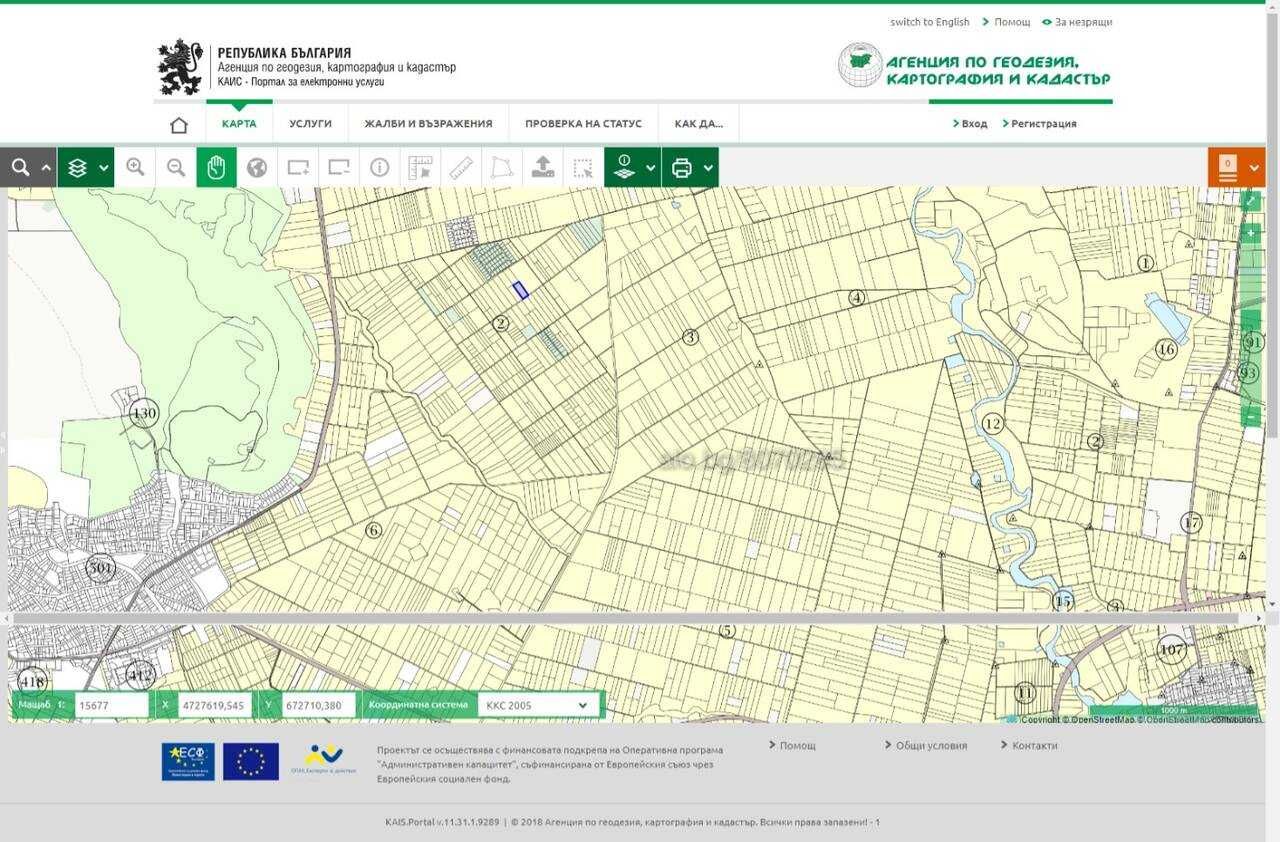Viewport: 1280px width, 842px height.
Task: Select the draw polygon tool
Action: click(x=502, y=168)
